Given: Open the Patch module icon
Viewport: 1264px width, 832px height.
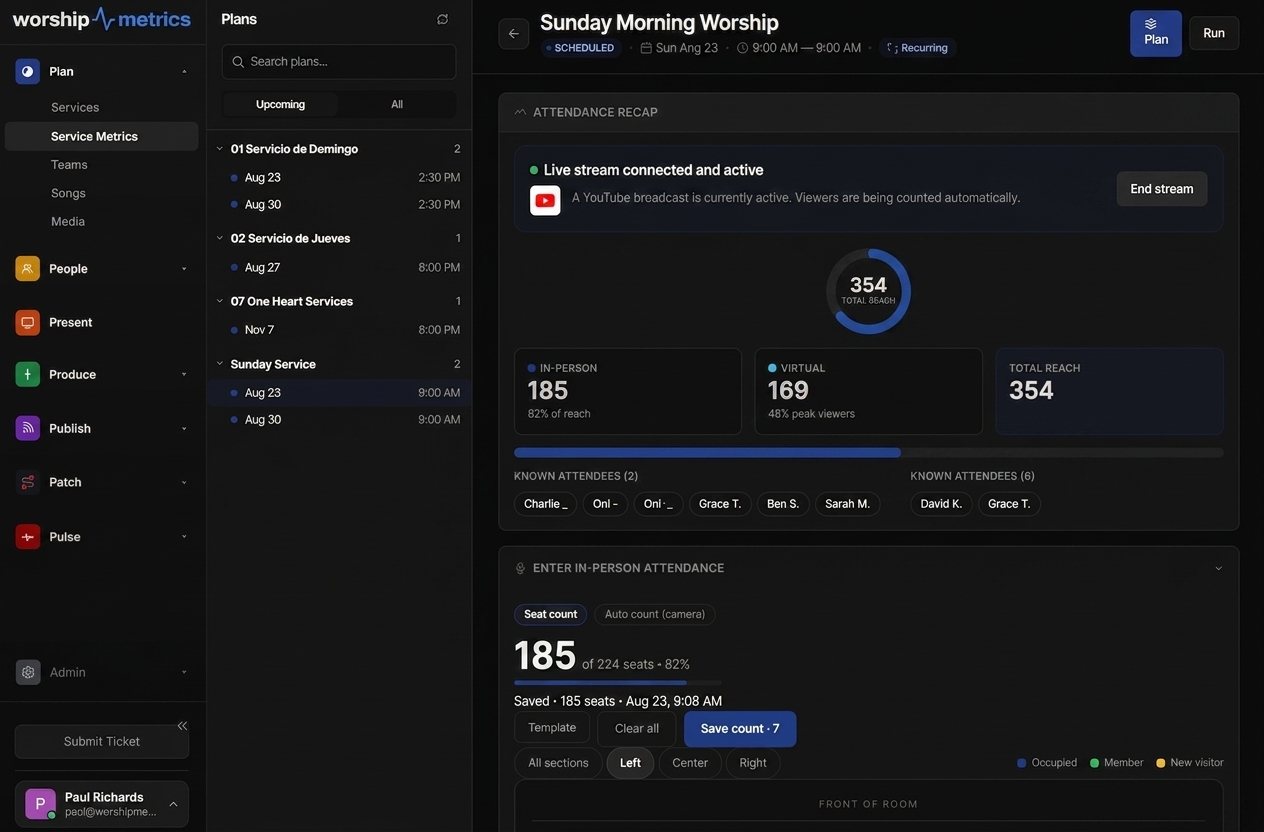Looking at the screenshot, I should click(27, 482).
